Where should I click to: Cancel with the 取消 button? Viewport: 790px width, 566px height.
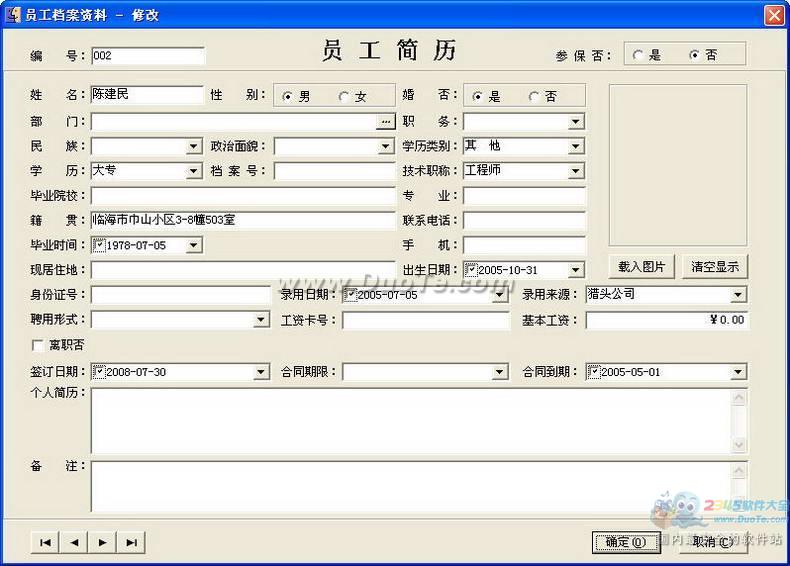click(x=713, y=542)
